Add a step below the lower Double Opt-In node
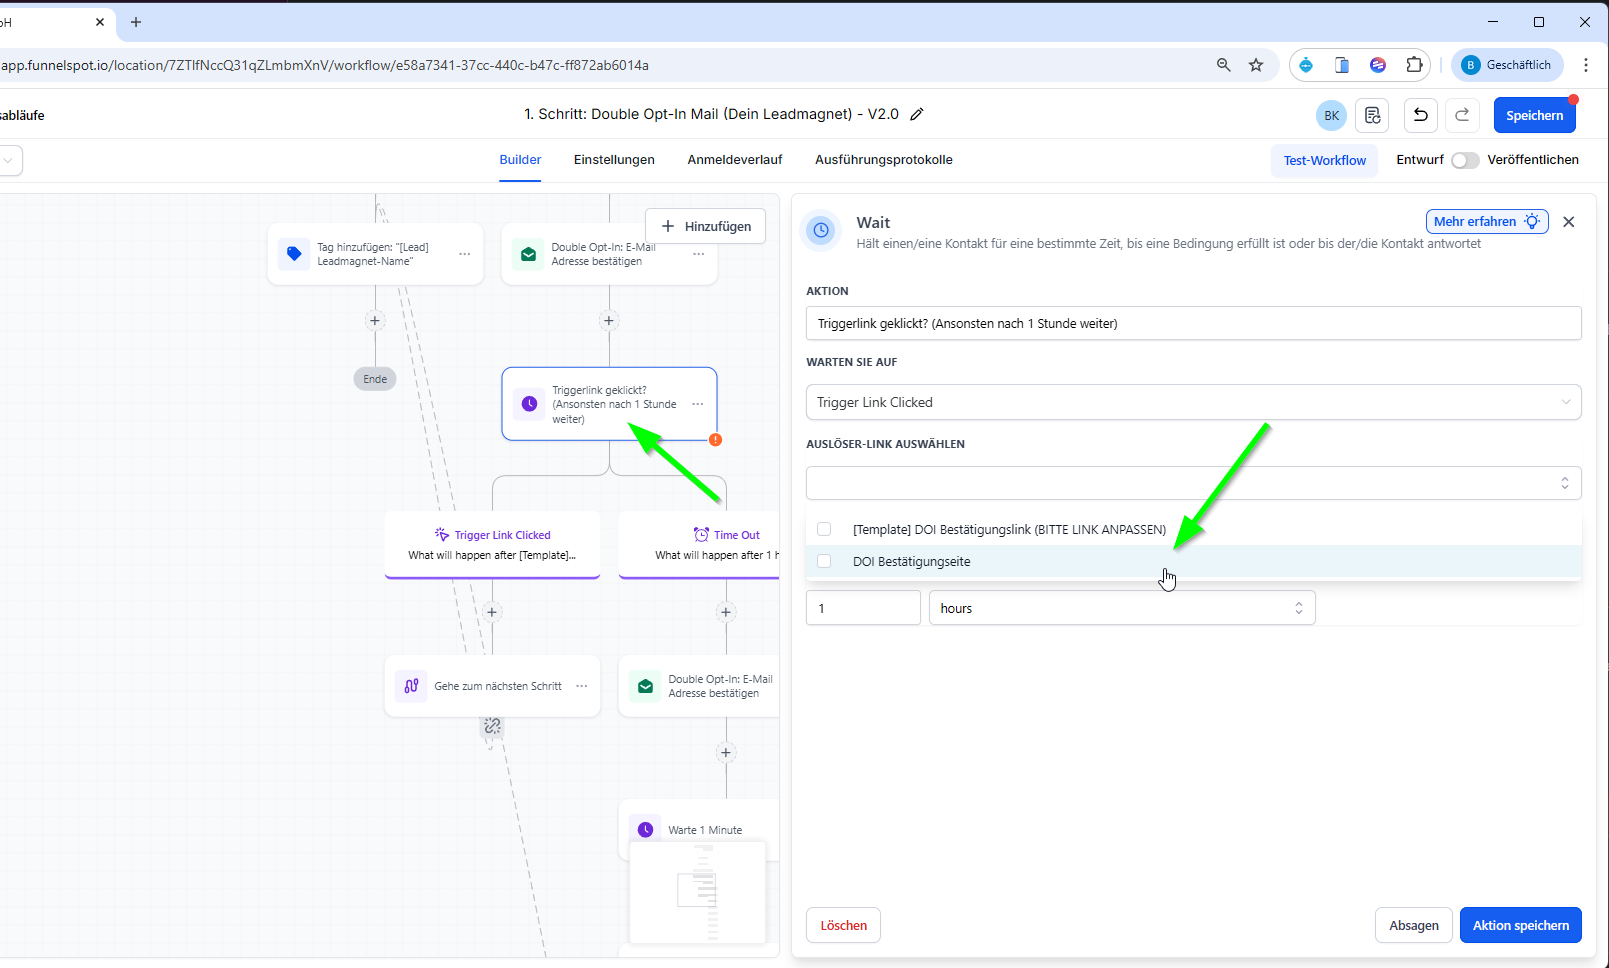This screenshot has width=1609, height=968. pyautogui.click(x=726, y=753)
